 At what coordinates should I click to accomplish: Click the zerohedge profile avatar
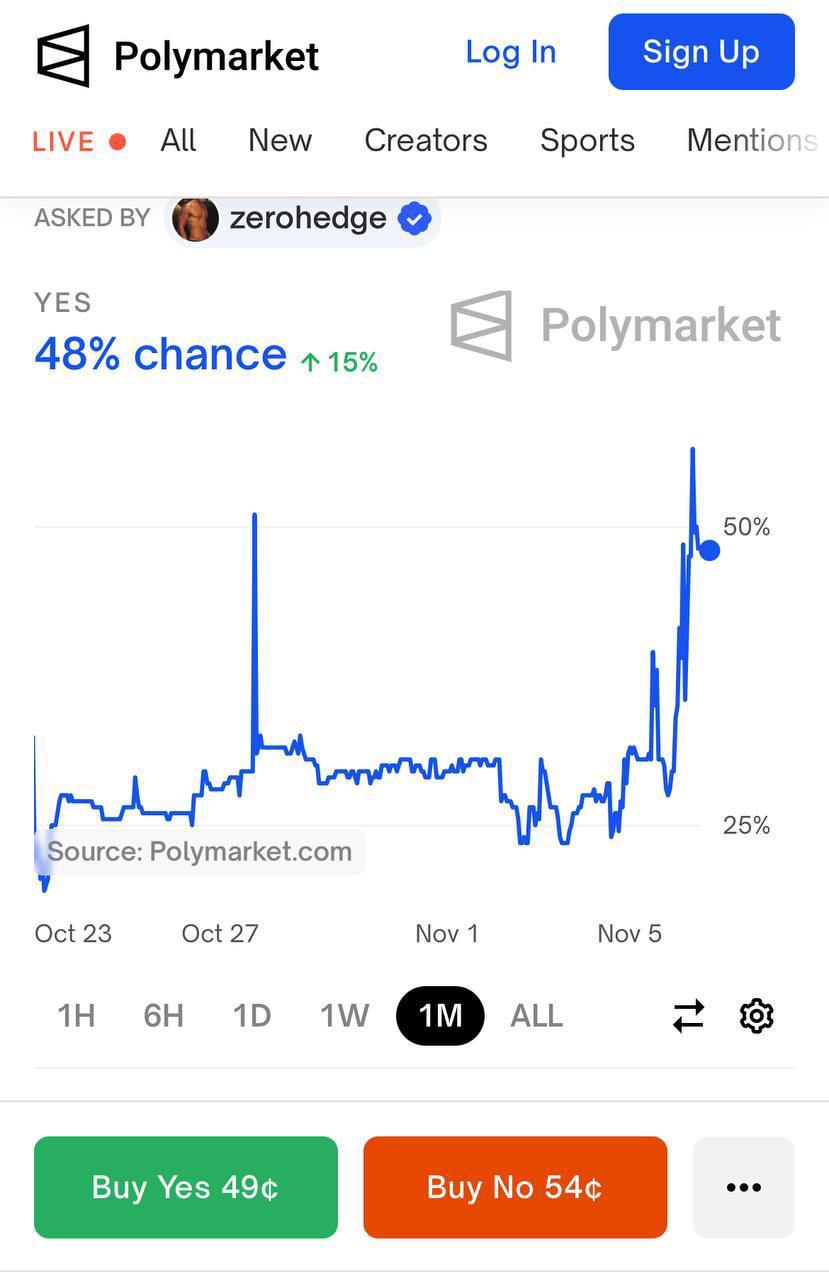pyautogui.click(x=195, y=218)
